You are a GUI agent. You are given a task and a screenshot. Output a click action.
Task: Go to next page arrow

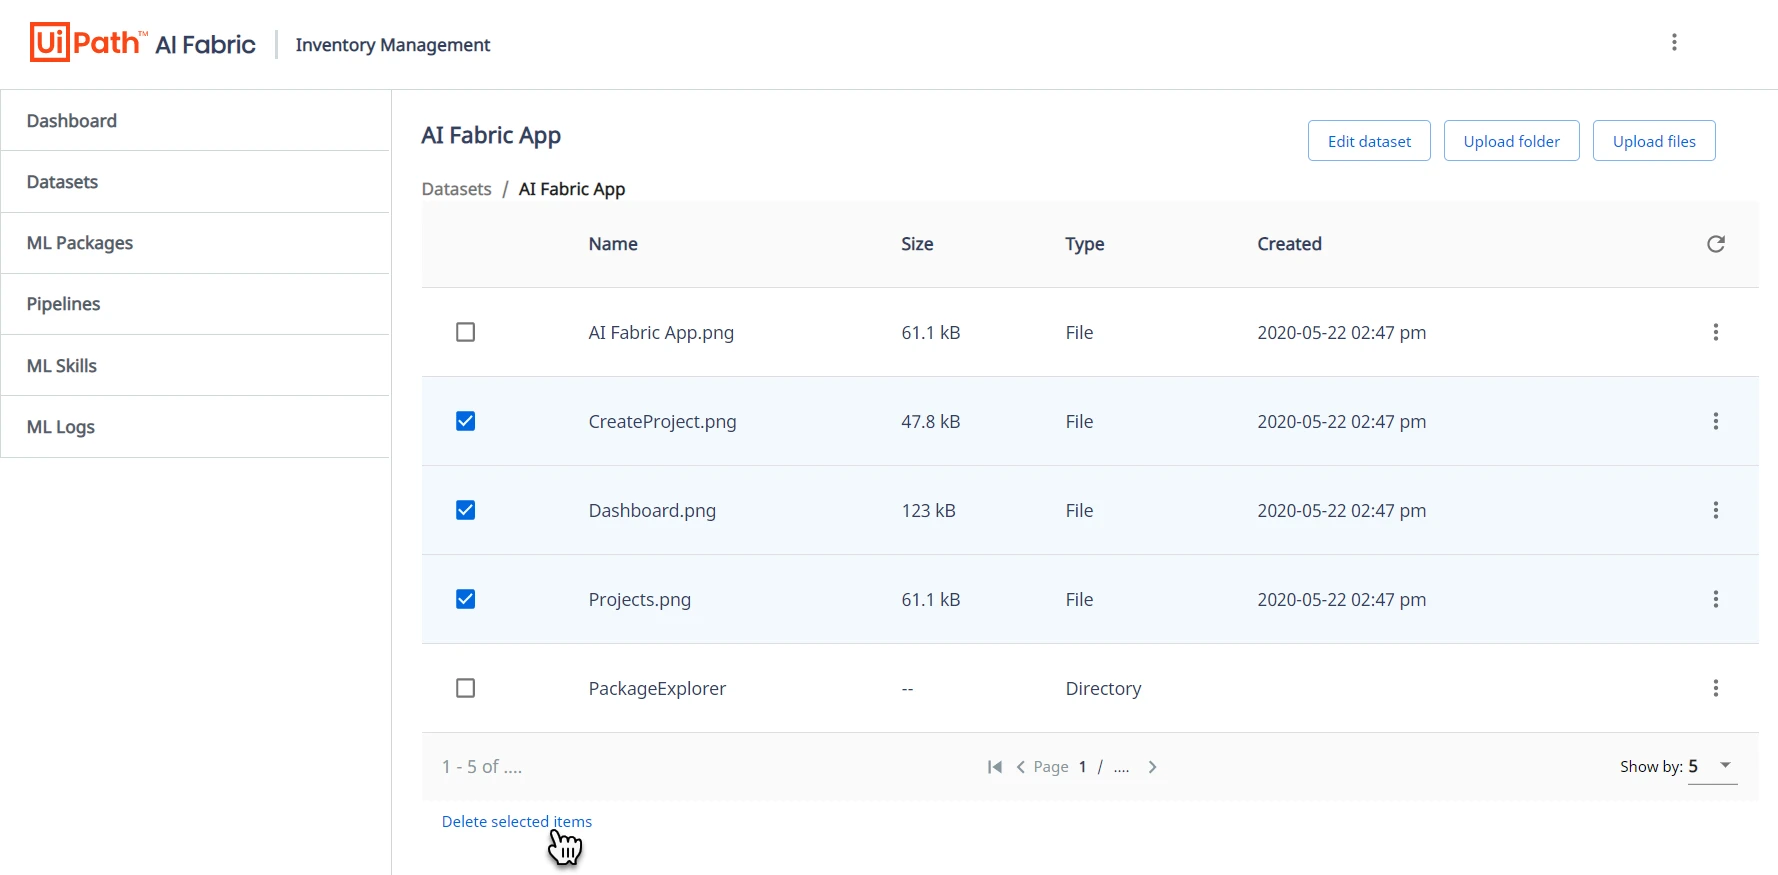1152,767
